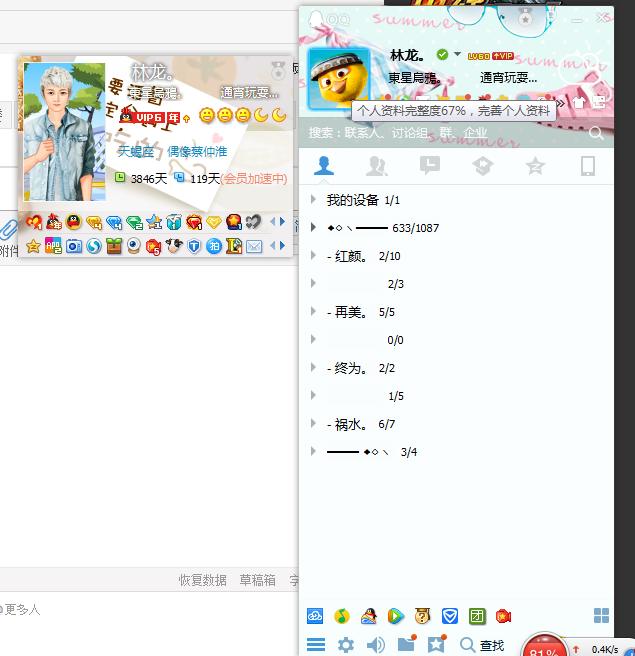The image size is (635, 656).
Task: Open the QQ main menu hamburger icon
Action: [316, 645]
